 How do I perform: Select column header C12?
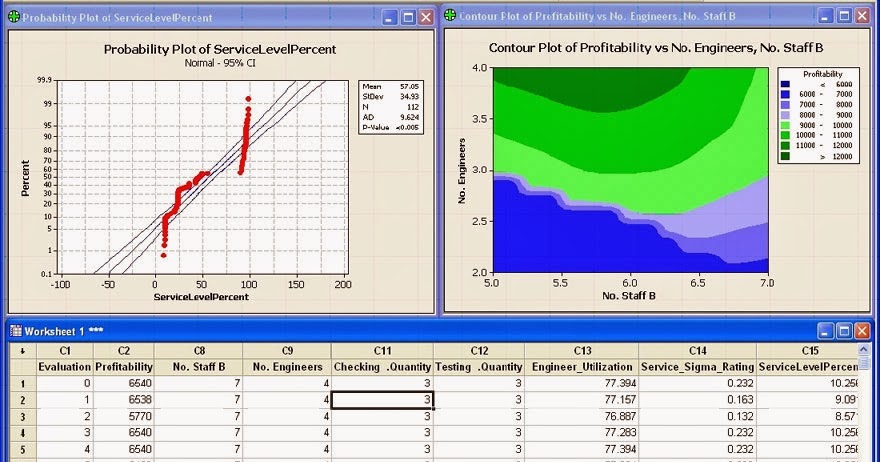click(x=479, y=351)
